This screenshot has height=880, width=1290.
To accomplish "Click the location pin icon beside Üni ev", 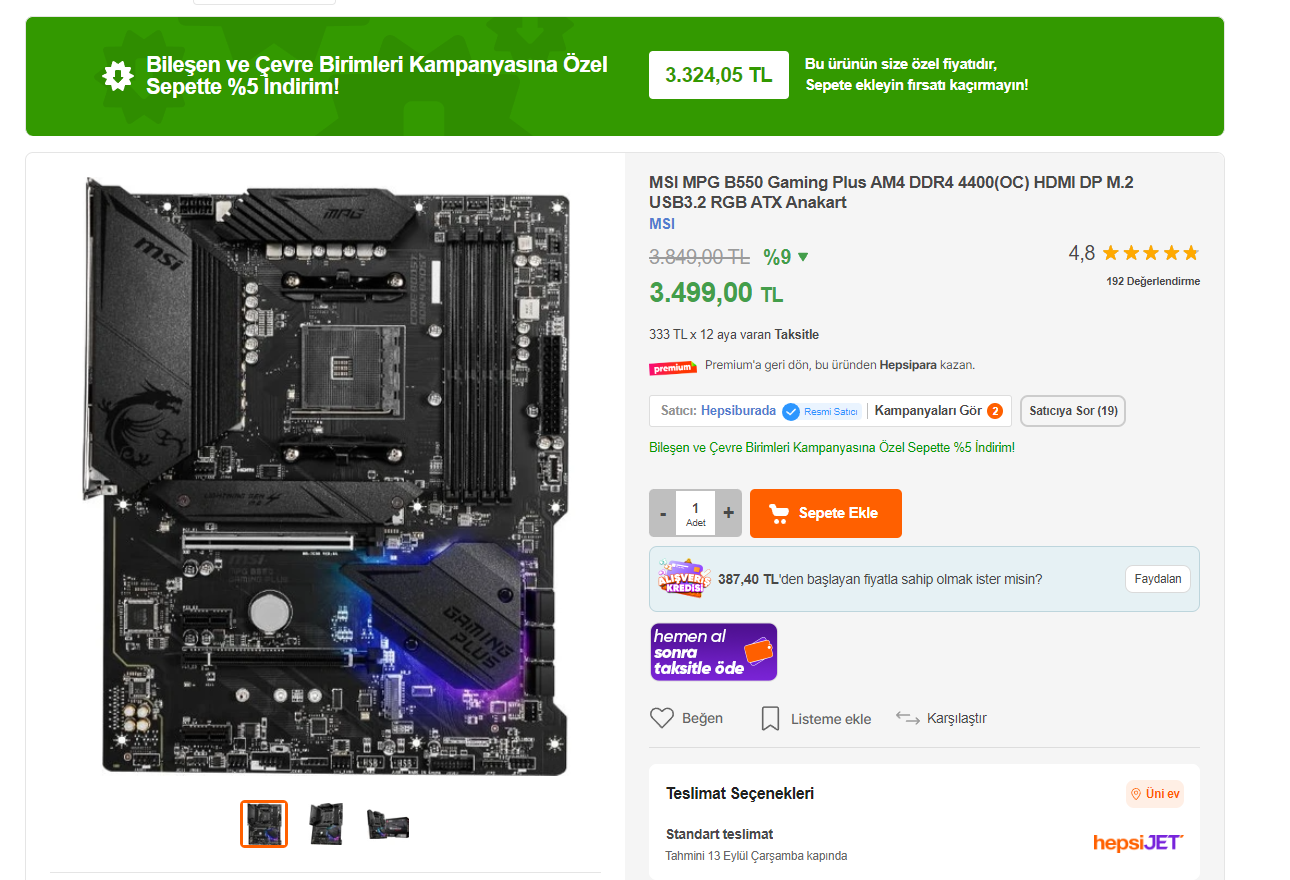I will coord(1136,794).
